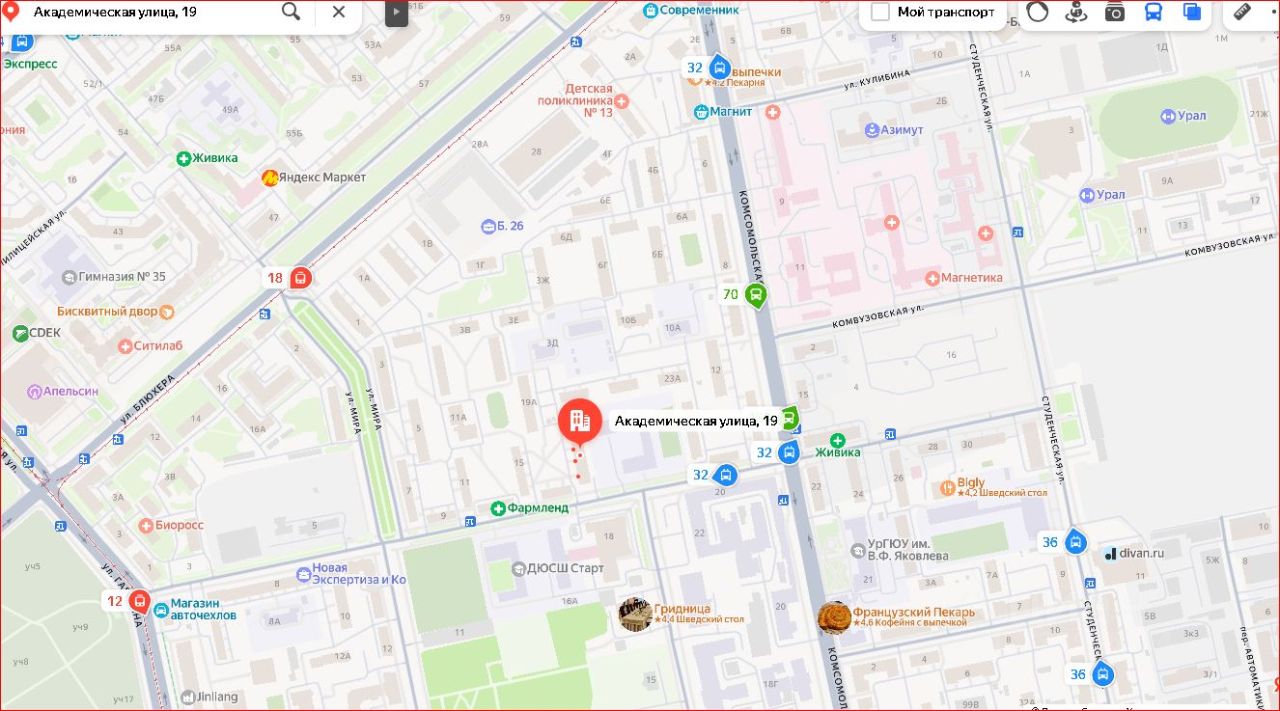Click tram stop marker 12
Viewport: 1280px width, 711px height.
click(139, 603)
